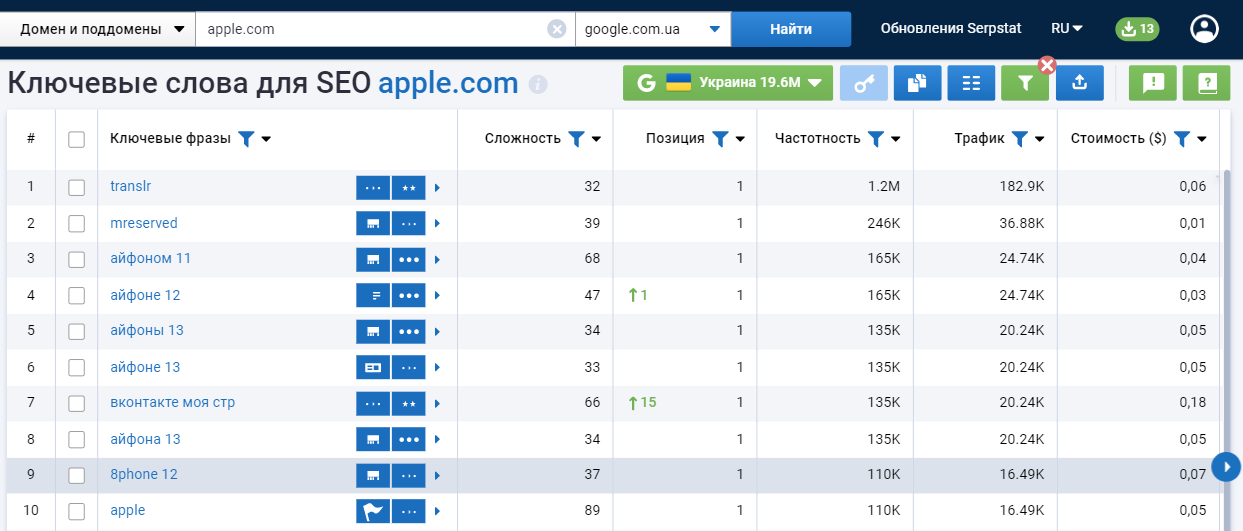
Task: Remove applied filter via red cross badge
Action: tap(1047, 66)
